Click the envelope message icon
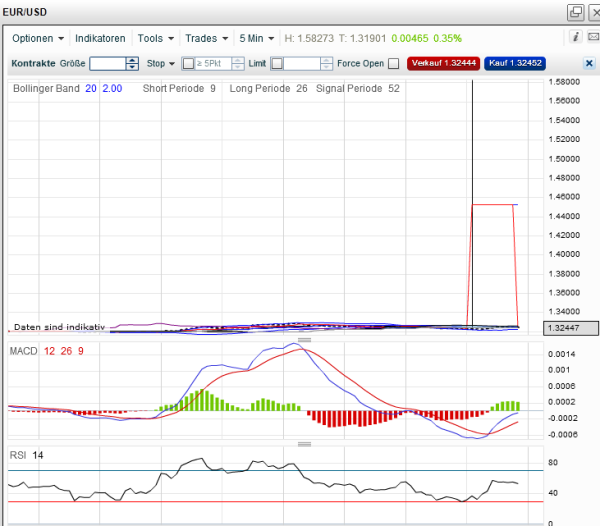Screen dimensions: 600x526 tap(593, 37)
